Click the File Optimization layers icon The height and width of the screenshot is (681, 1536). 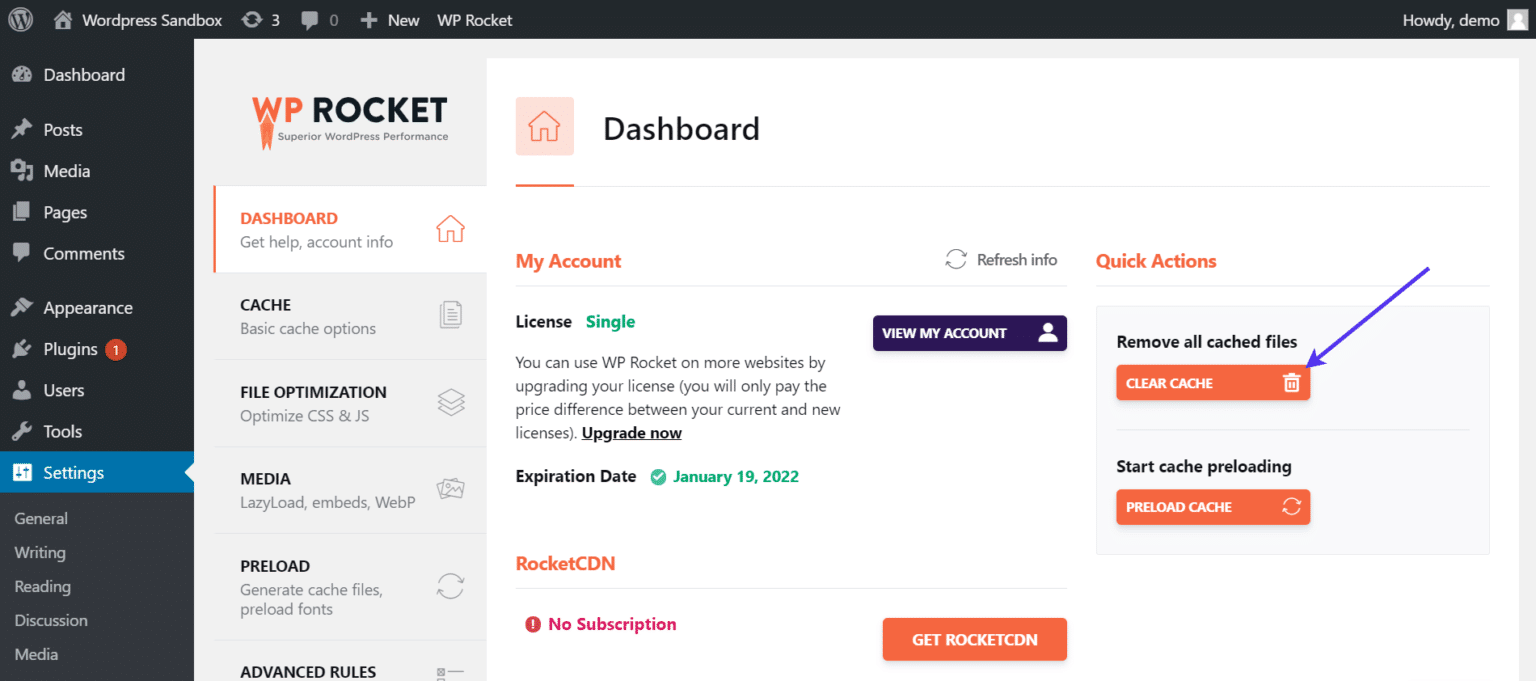pyautogui.click(x=451, y=402)
